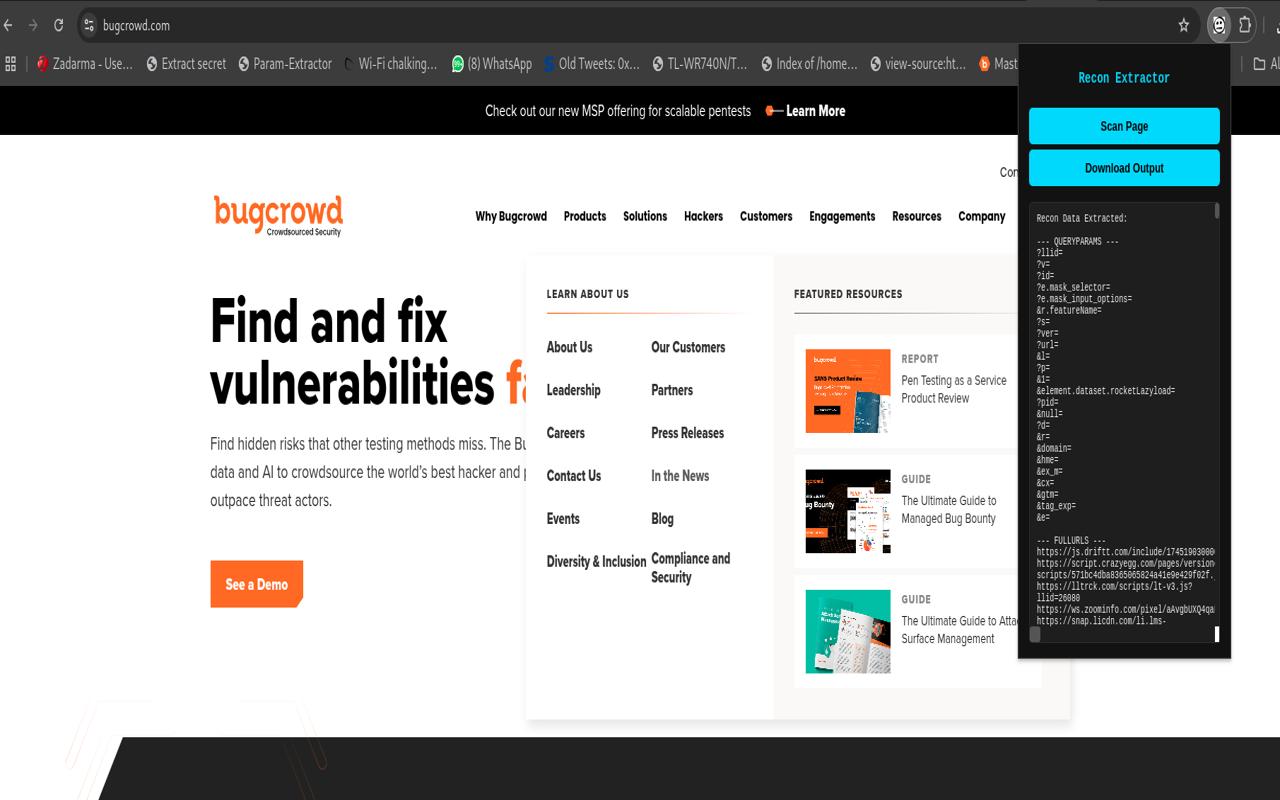Open the Zadarma bookmark
1280x800 pixels.
tap(85, 64)
